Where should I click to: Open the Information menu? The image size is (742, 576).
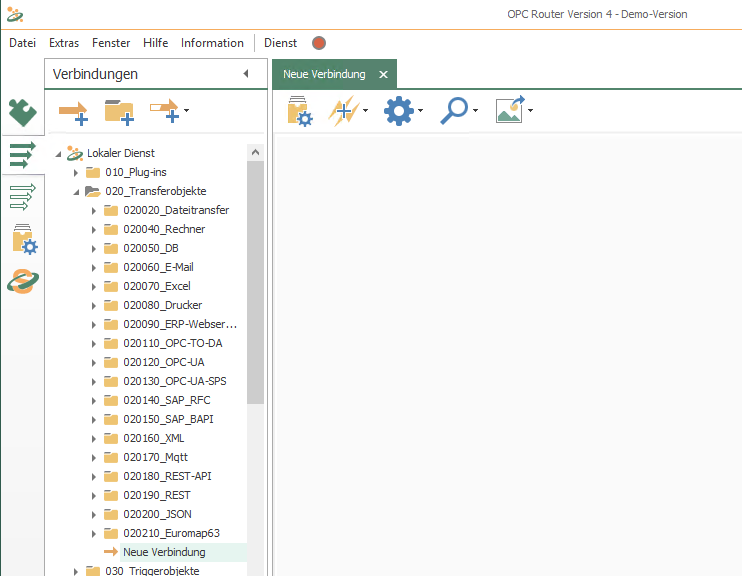[x=212, y=43]
